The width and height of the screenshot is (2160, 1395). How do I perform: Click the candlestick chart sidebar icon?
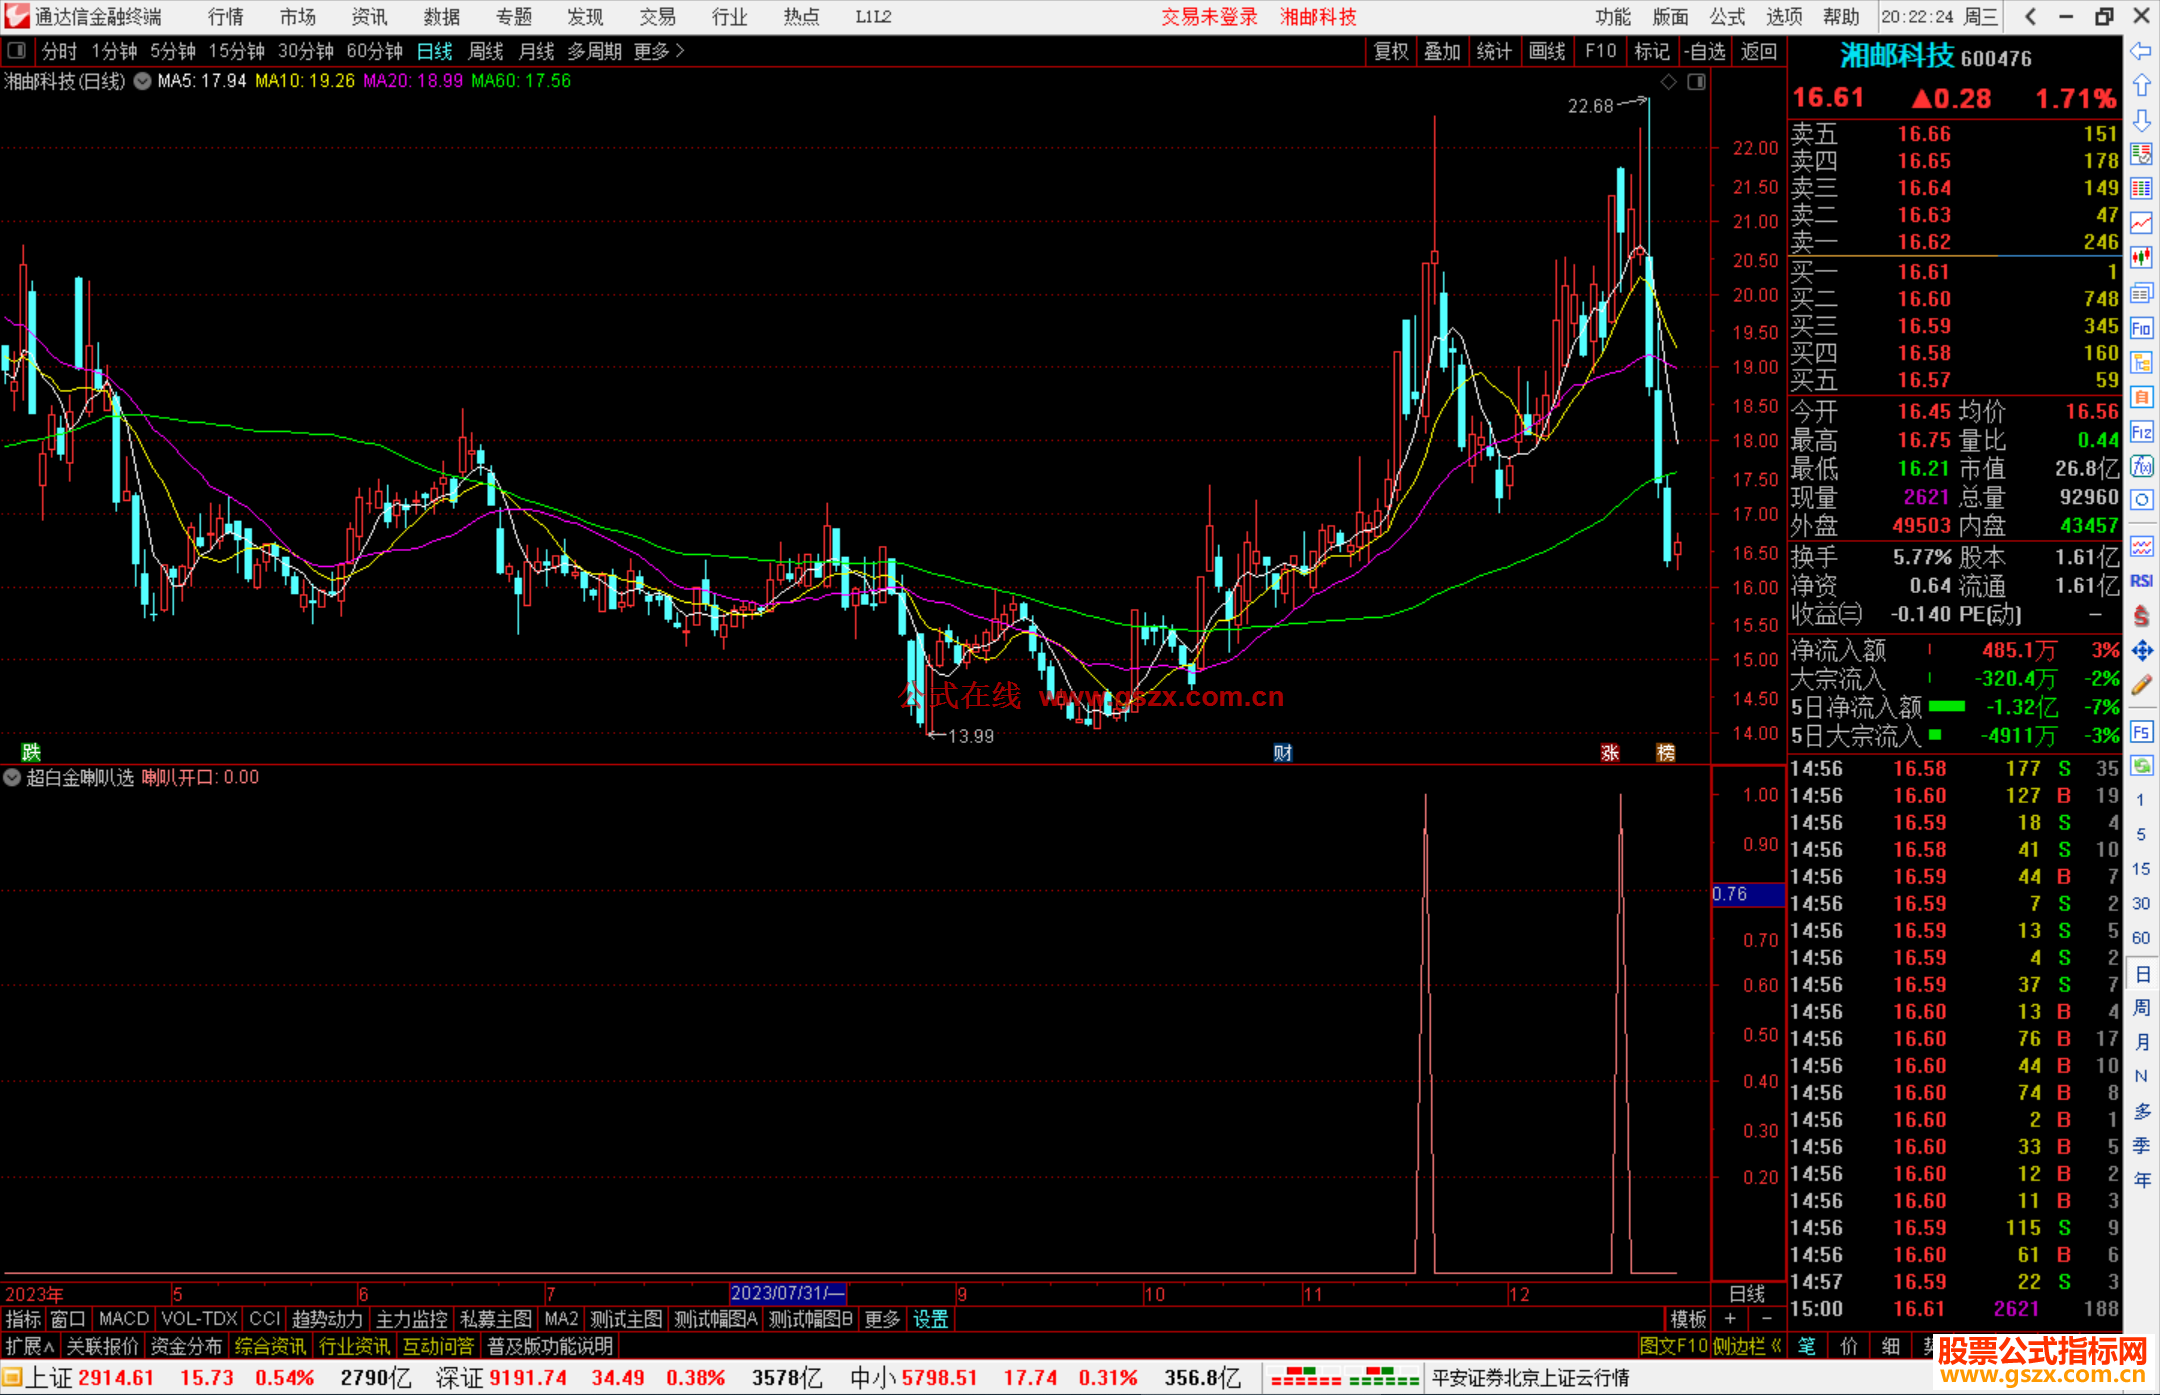pyautogui.click(x=2141, y=258)
